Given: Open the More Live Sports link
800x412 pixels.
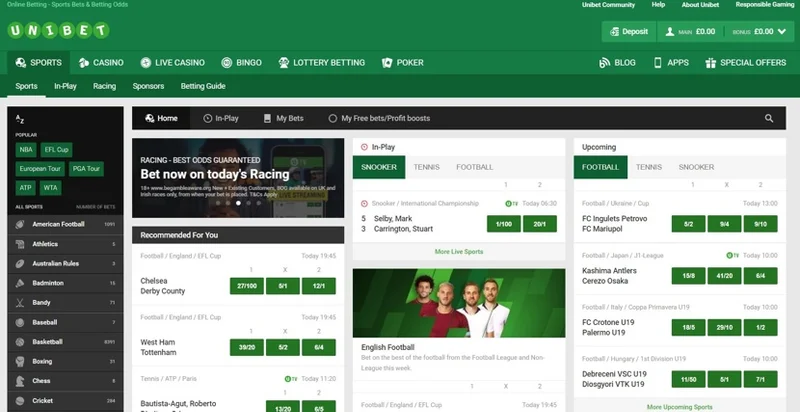Looking at the screenshot, I should [x=459, y=252].
